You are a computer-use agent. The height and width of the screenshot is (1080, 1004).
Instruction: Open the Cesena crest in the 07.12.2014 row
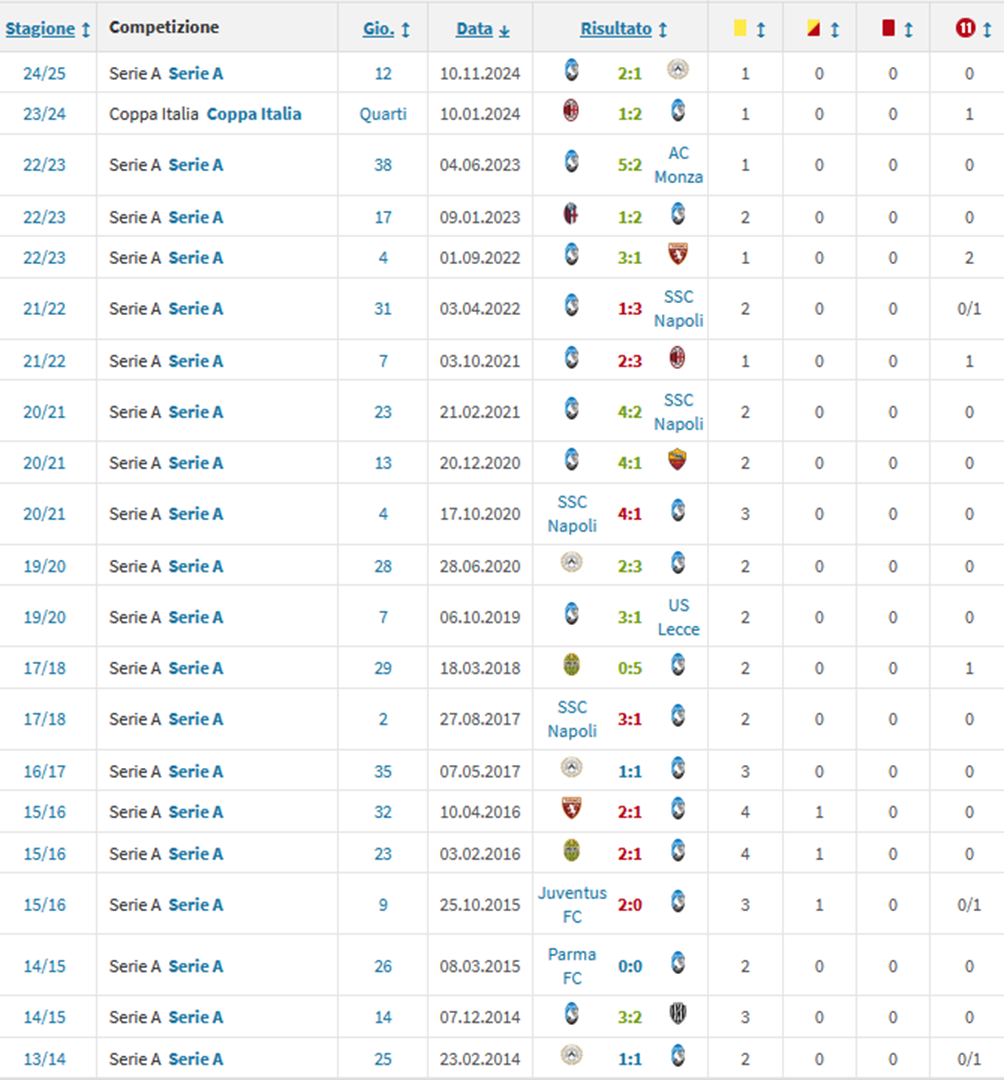coord(678,1014)
